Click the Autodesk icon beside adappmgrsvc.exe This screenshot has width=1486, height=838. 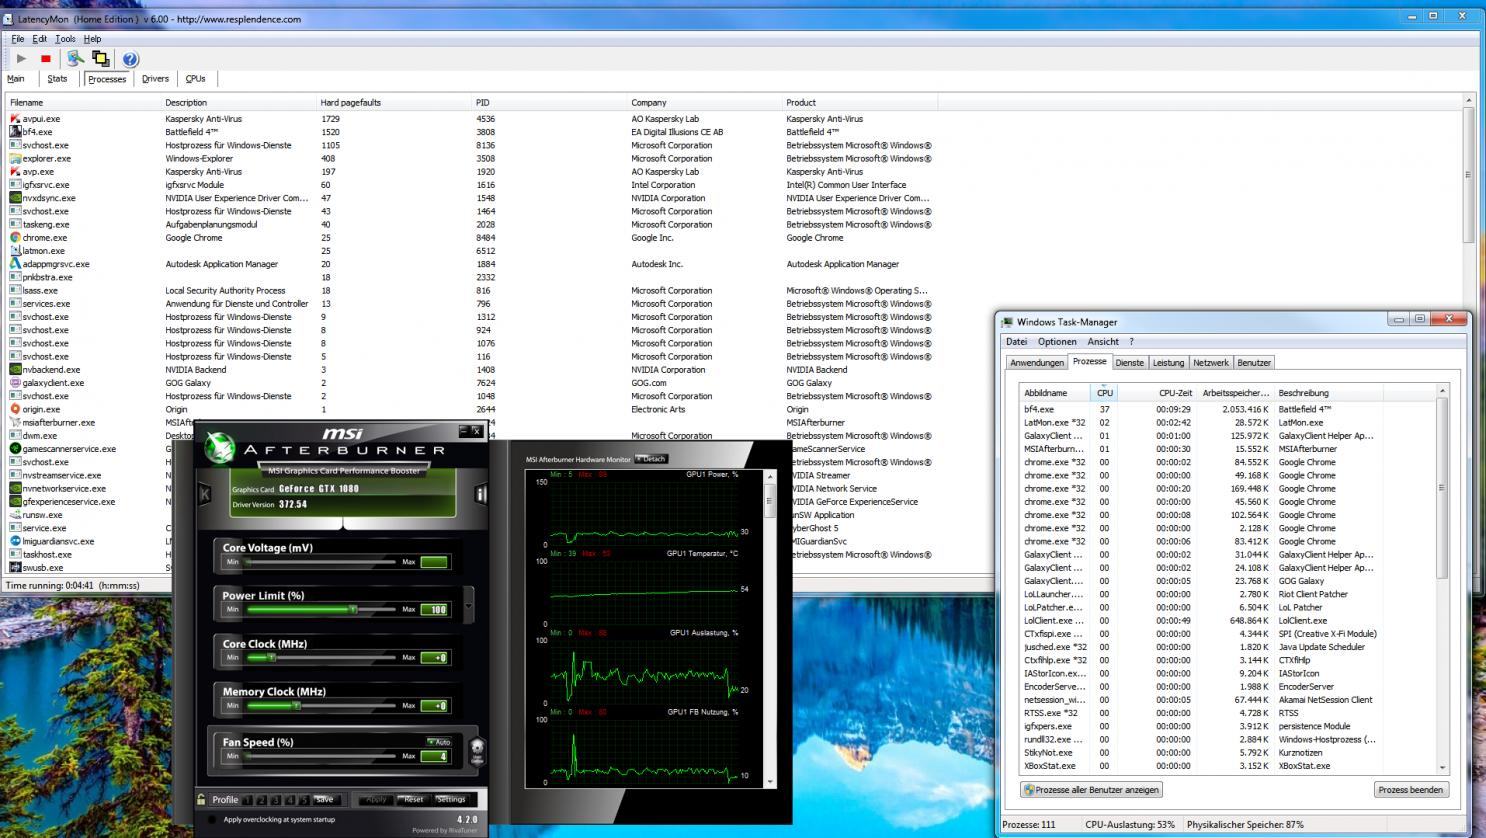[x=15, y=264]
